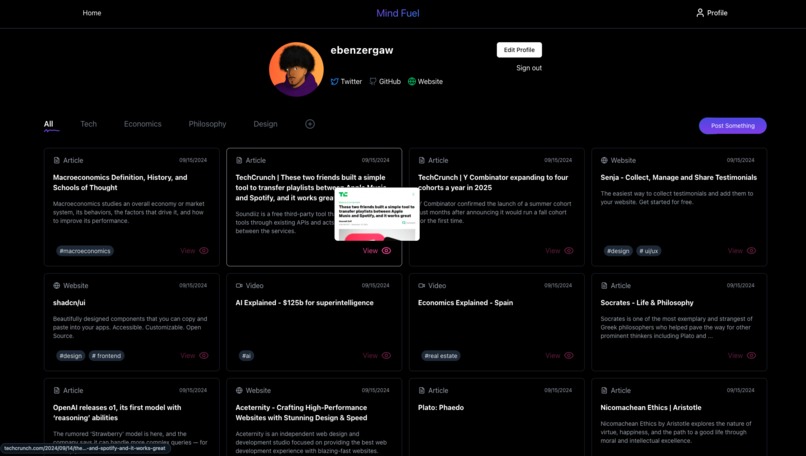Click globe icon on shadcn/ui card
The width and height of the screenshot is (806, 456).
coord(57,285)
